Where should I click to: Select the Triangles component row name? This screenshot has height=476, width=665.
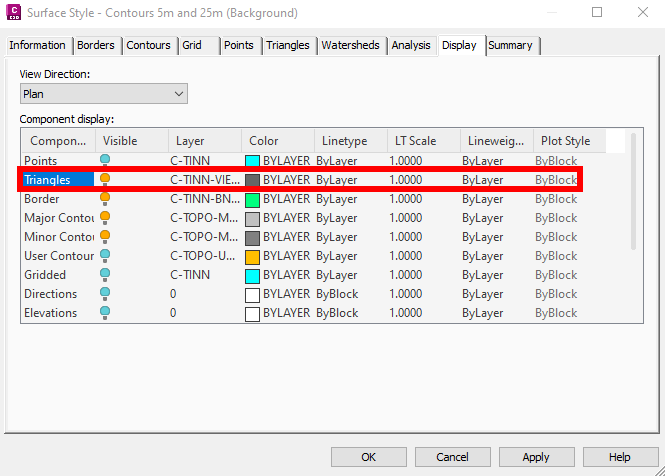point(47,180)
